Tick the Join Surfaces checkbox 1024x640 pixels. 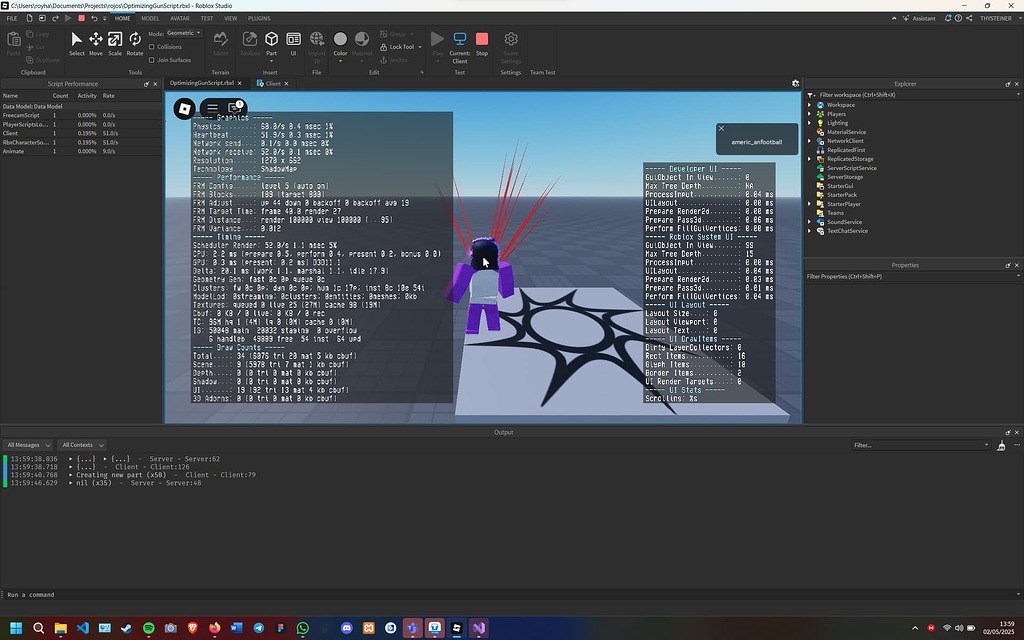tap(152, 60)
